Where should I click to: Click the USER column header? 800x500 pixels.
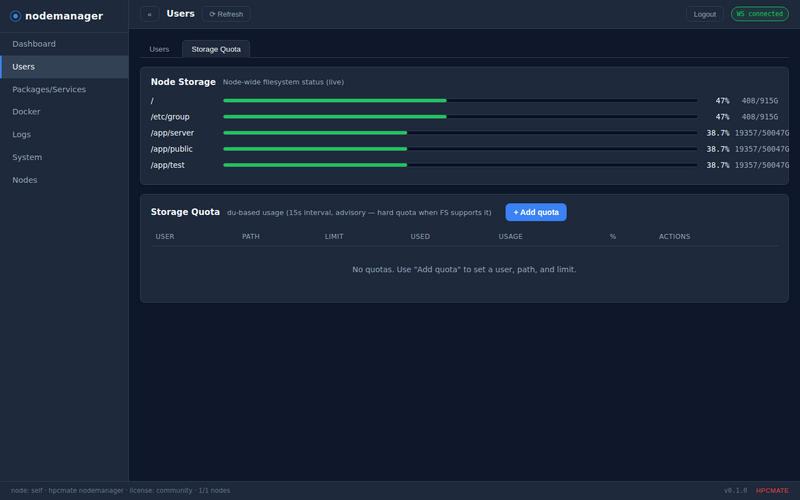tap(165, 237)
